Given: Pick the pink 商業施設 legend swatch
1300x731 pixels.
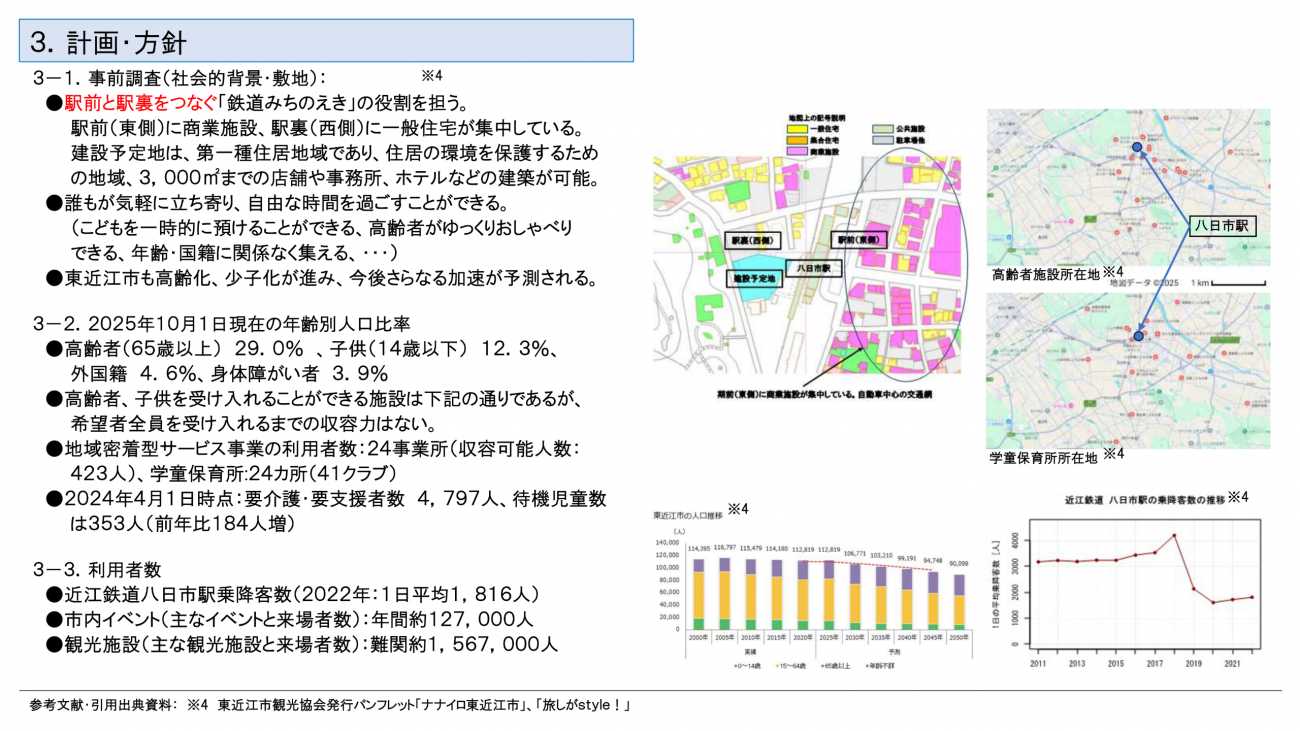Looking at the screenshot, I should coord(799,151).
